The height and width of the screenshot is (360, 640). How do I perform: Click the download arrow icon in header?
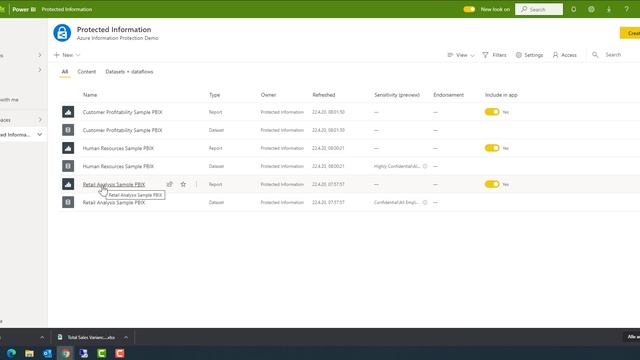(x=609, y=9)
